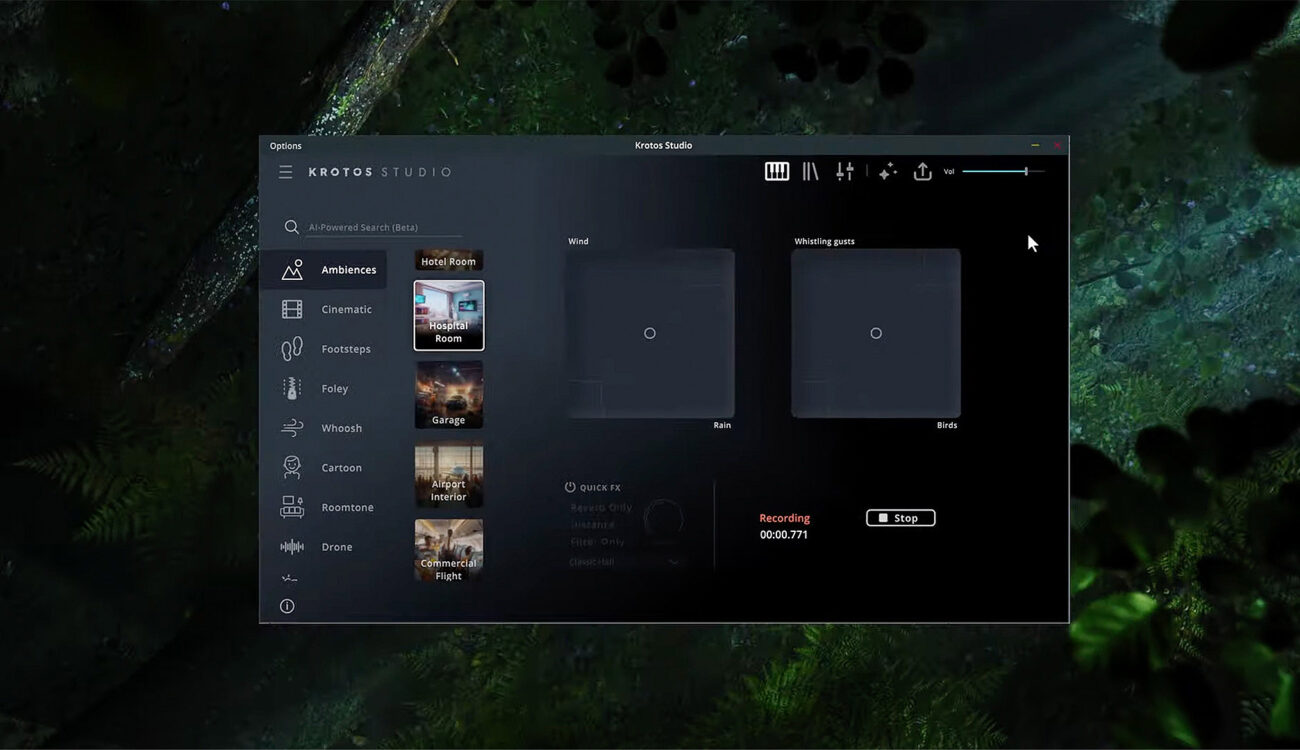1300x750 pixels.
Task: Click into the AI-Powered Search field
Action: click(x=385, y=228)
